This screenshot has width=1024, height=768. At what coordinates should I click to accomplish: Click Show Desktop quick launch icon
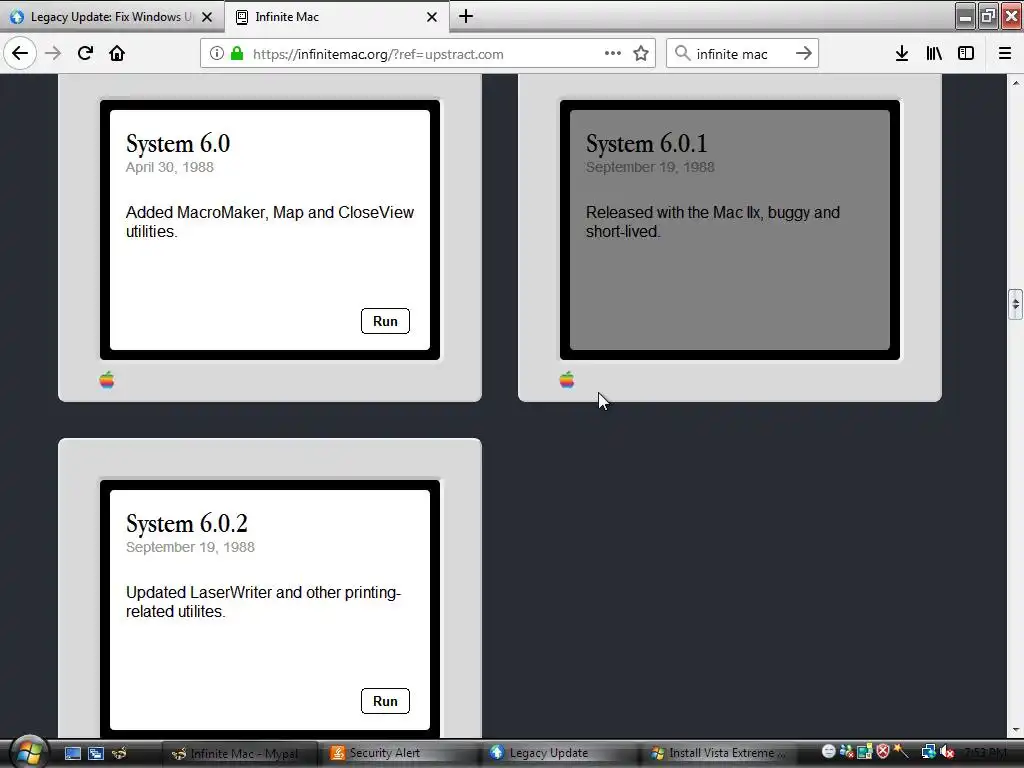(72, 753)
